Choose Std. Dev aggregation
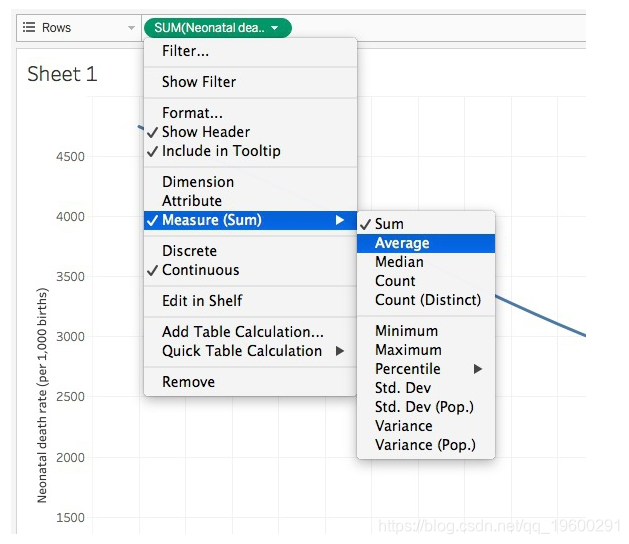Screen dimensions: 629x544 (x=426, y=388)
